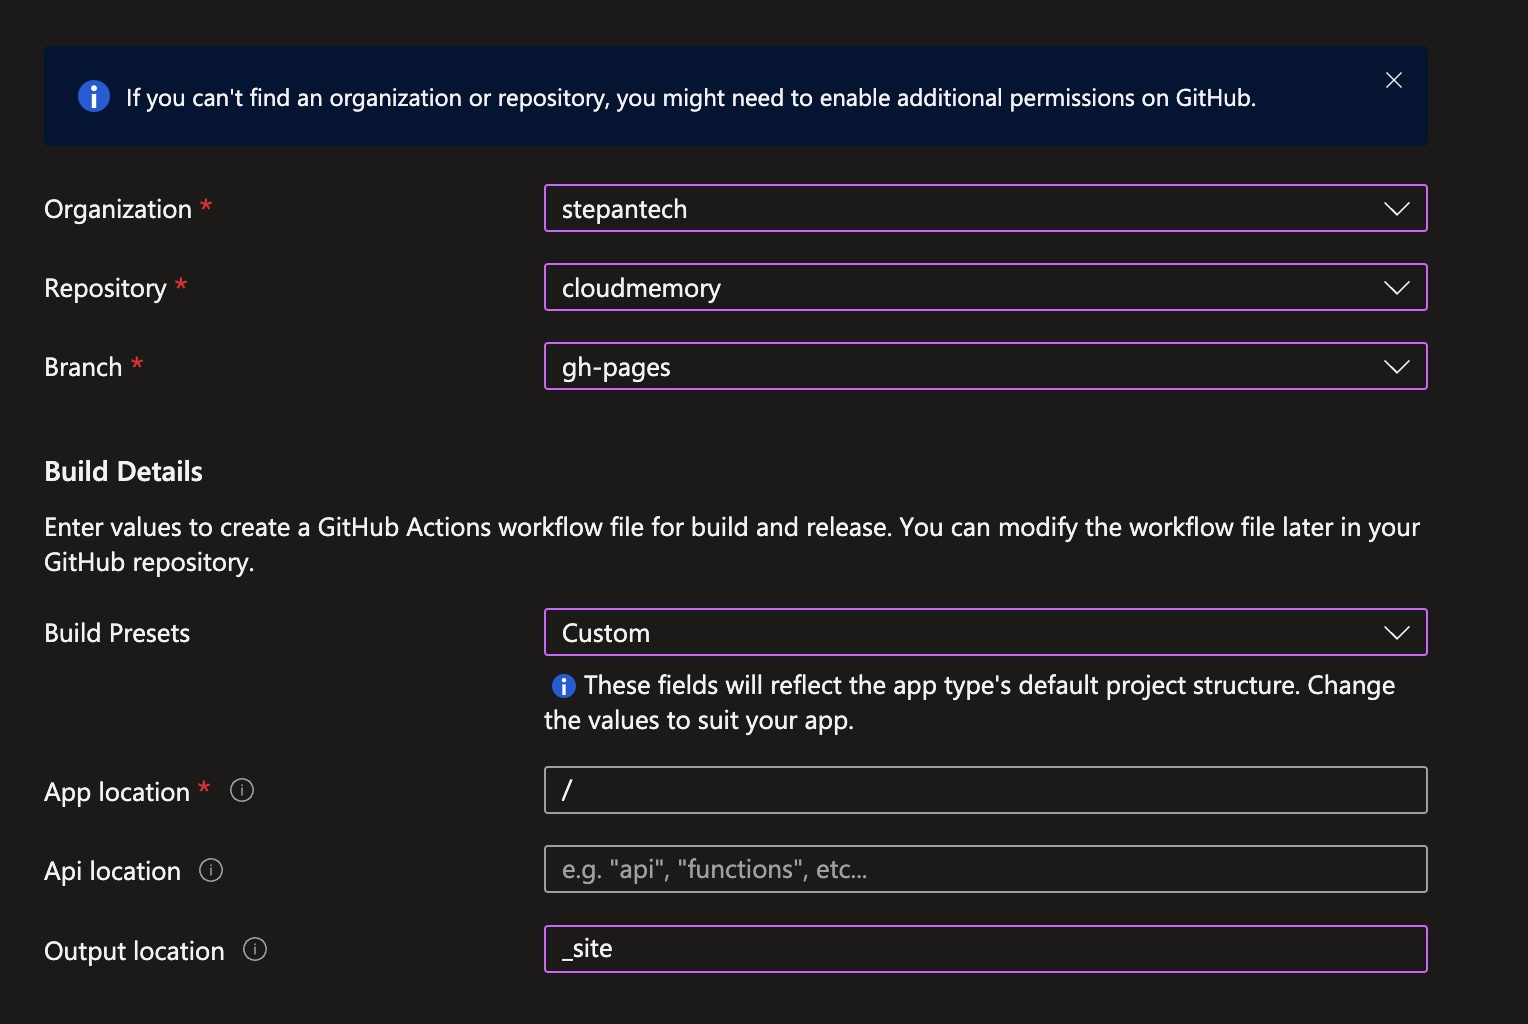The image size is (1528, 1024).
Task: Click the chevron arrow on Build Presets
Action: [x=1396, y=633]
